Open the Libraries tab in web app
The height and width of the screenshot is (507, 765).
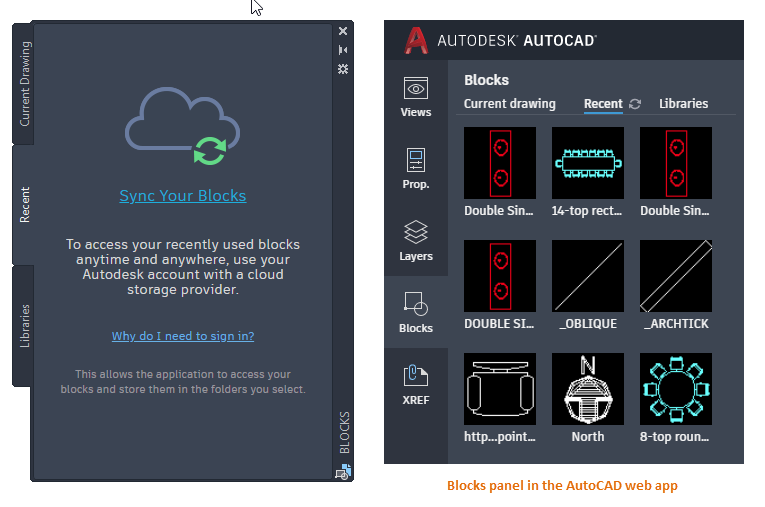point(683,104)
